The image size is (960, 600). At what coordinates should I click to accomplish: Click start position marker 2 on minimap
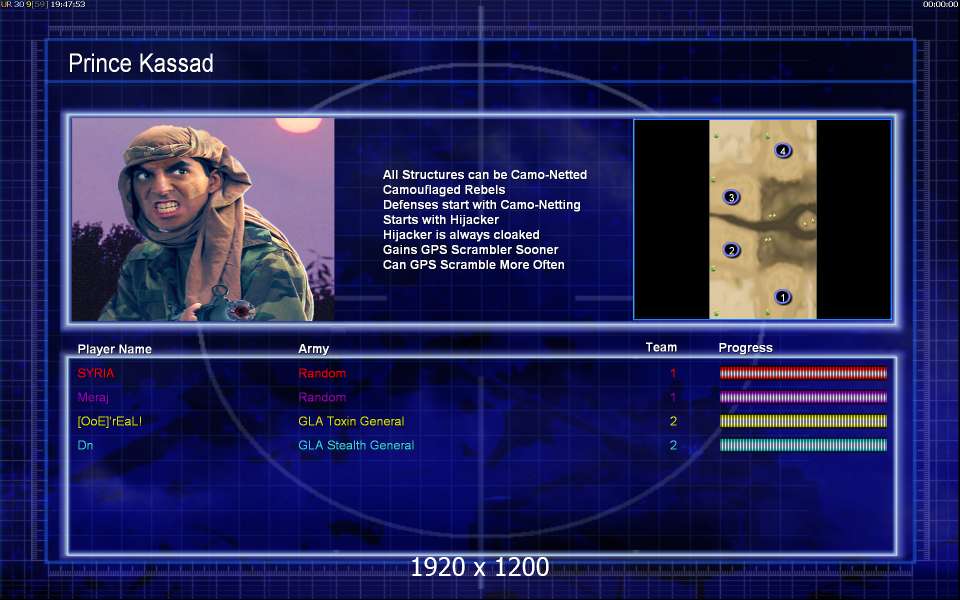coord(730,250)
